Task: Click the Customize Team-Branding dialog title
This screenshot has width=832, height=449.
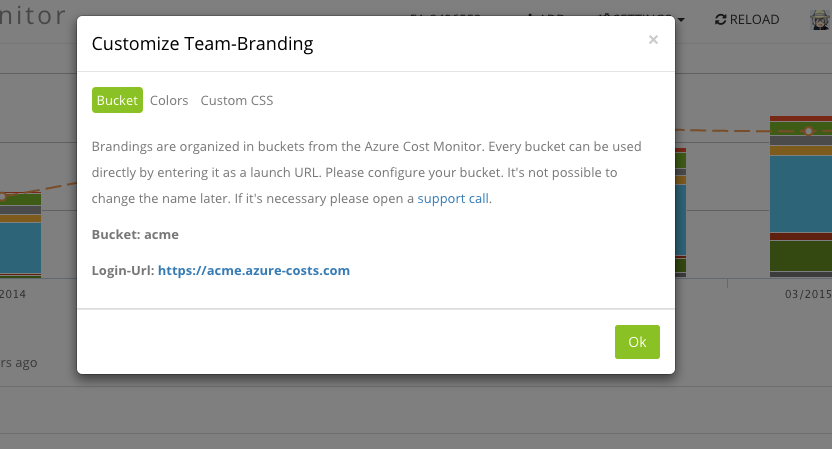Action: (202, 43)
